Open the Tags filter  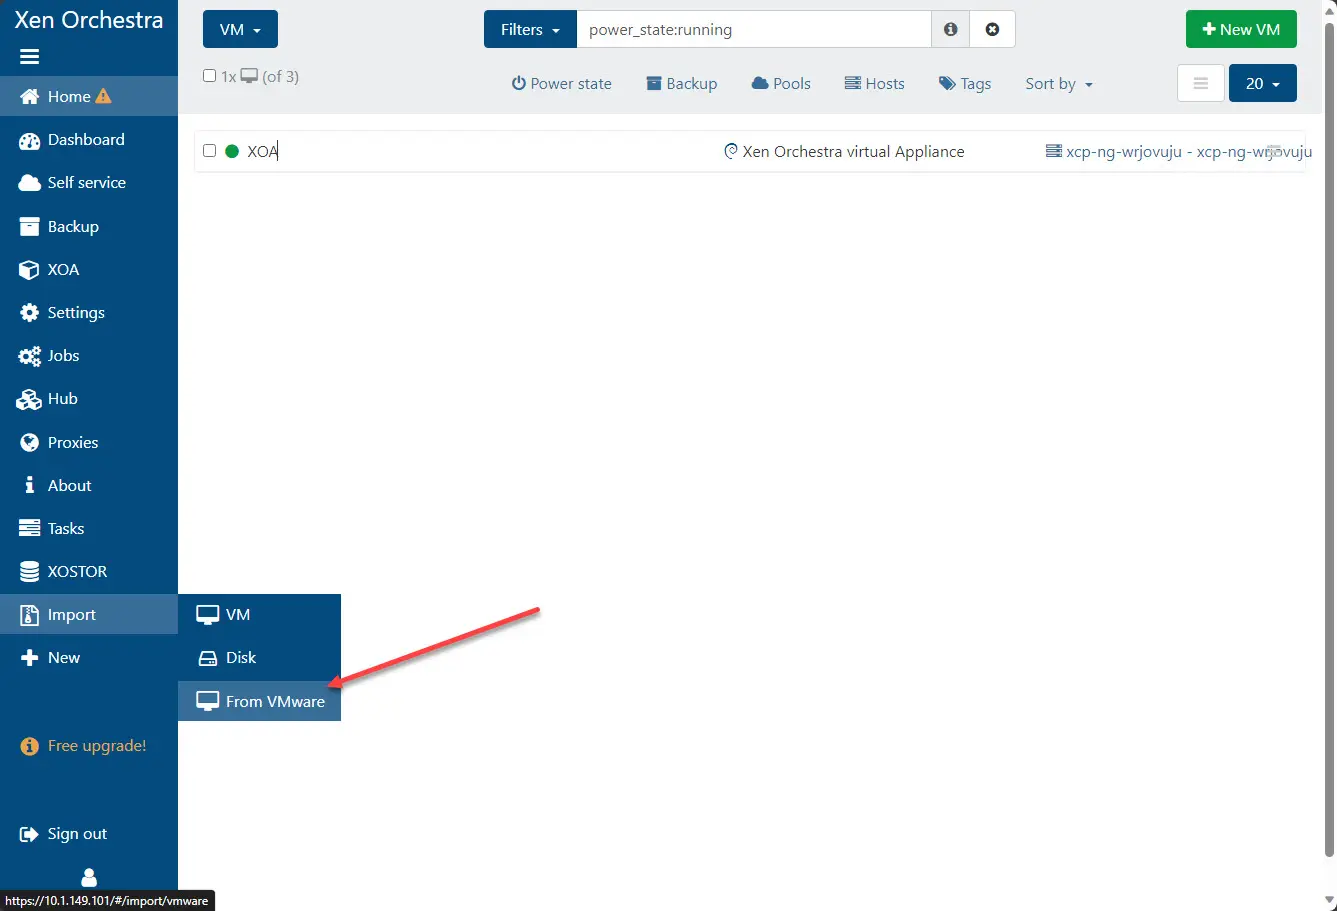click(965, 84)
